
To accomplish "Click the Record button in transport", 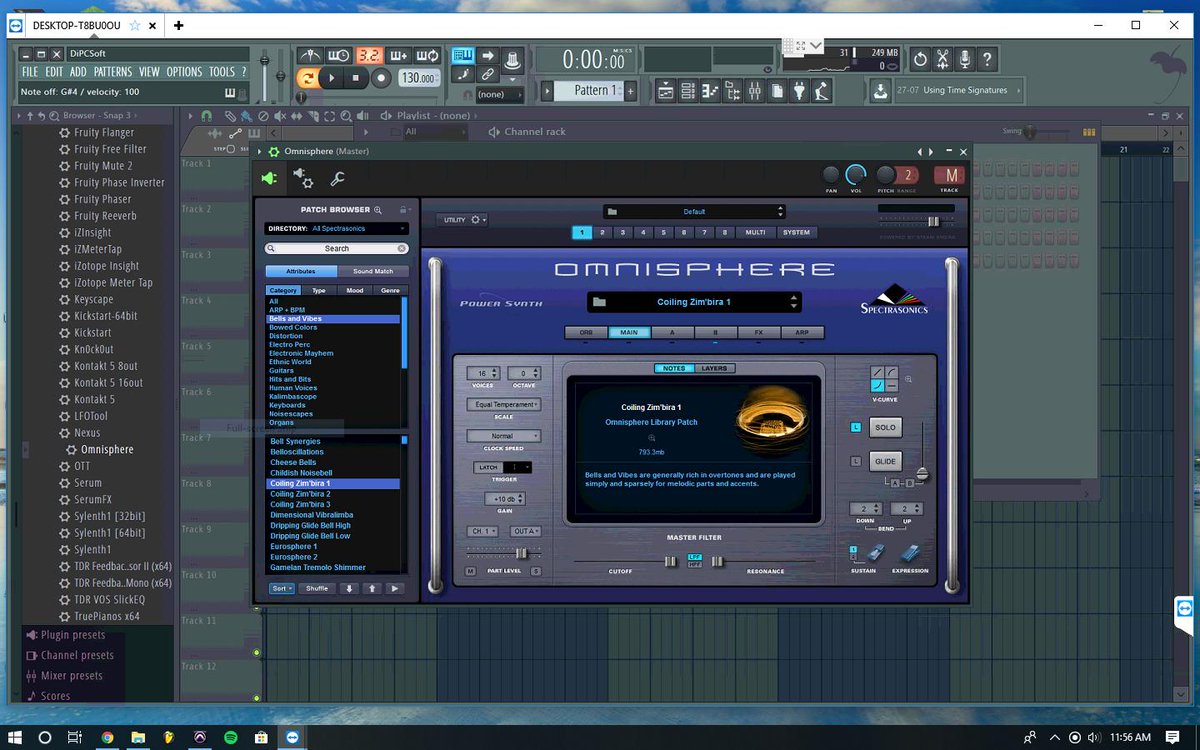I will pyautogui.click(x=381, y=78).
